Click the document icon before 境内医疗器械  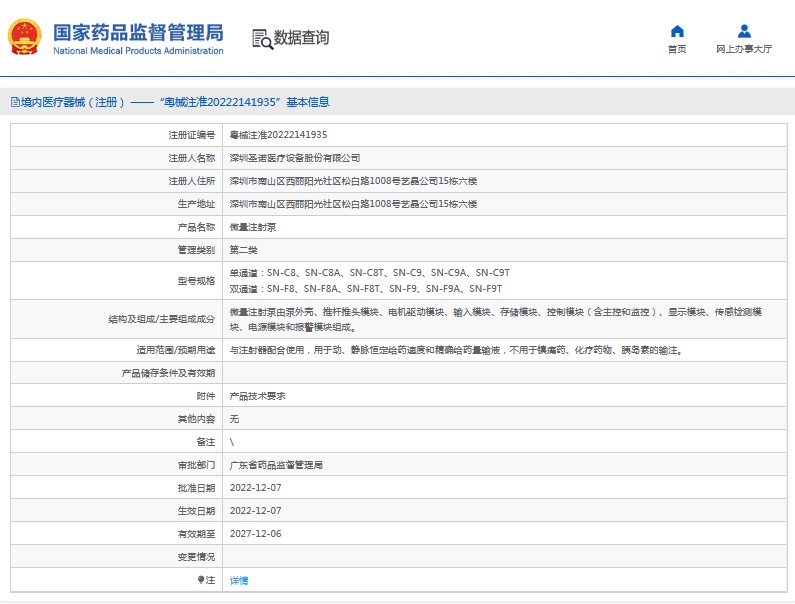pyautogui.click(x=14, y=102)
